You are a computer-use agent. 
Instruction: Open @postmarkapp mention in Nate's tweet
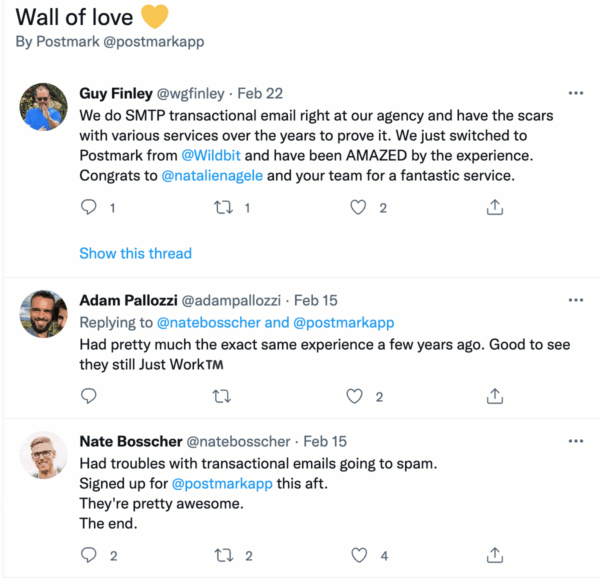click(x=222, y=484)
